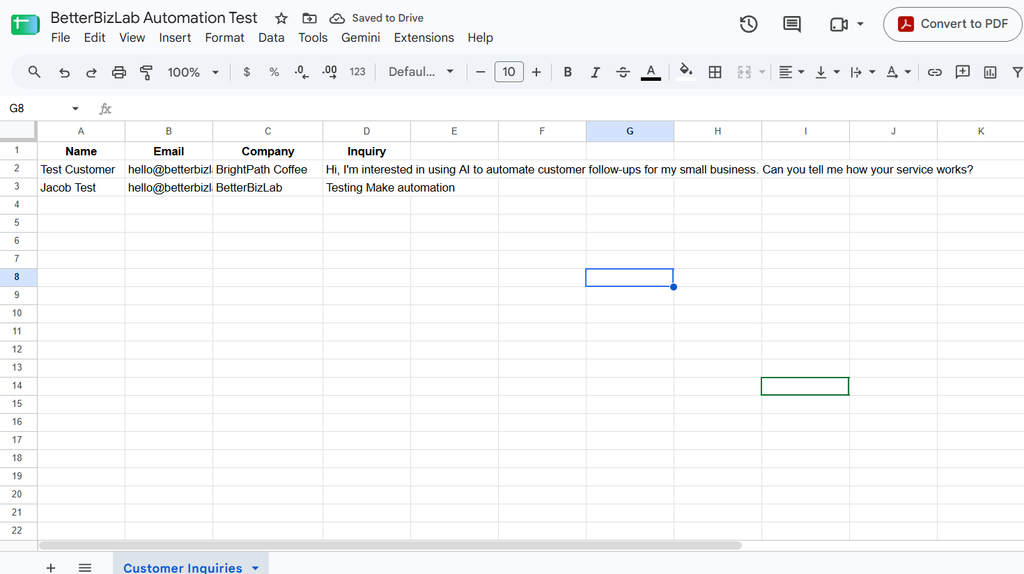1024x574 pixels.
Task: Open vertical align dropdown
Action: 826,72
